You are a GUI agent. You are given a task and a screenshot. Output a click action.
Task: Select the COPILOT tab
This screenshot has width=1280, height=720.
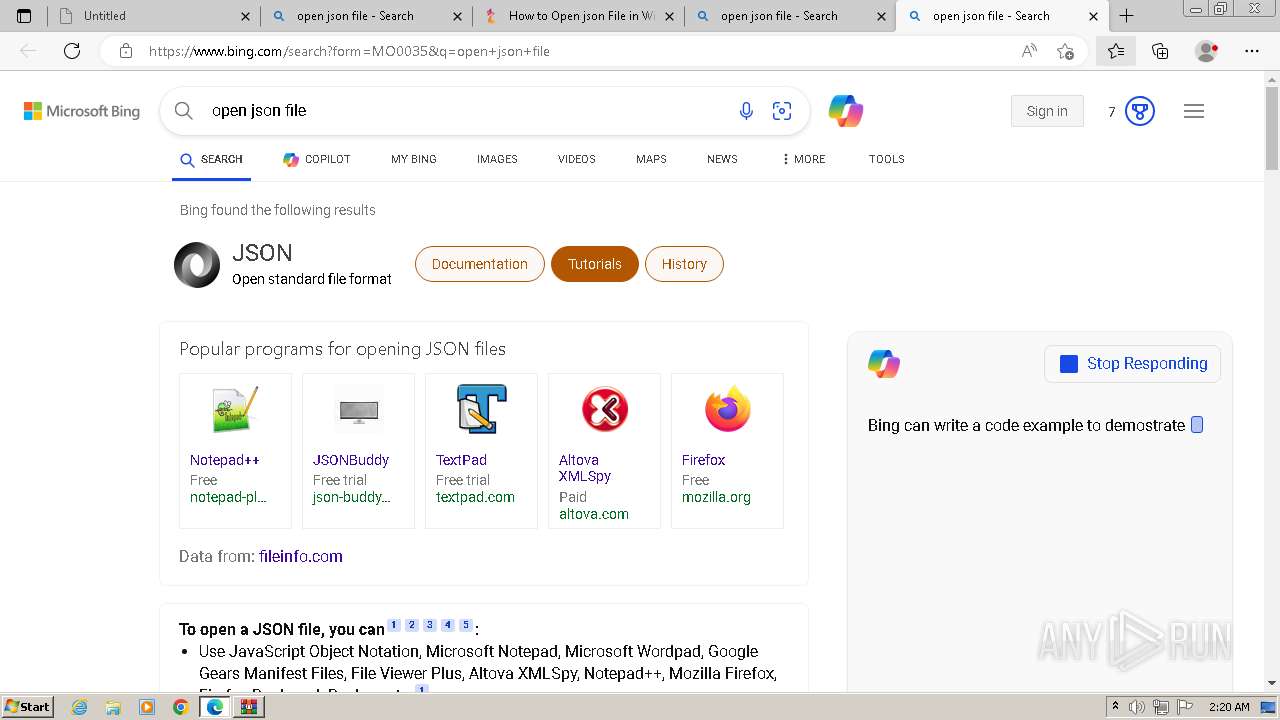(x=316, y=159)
